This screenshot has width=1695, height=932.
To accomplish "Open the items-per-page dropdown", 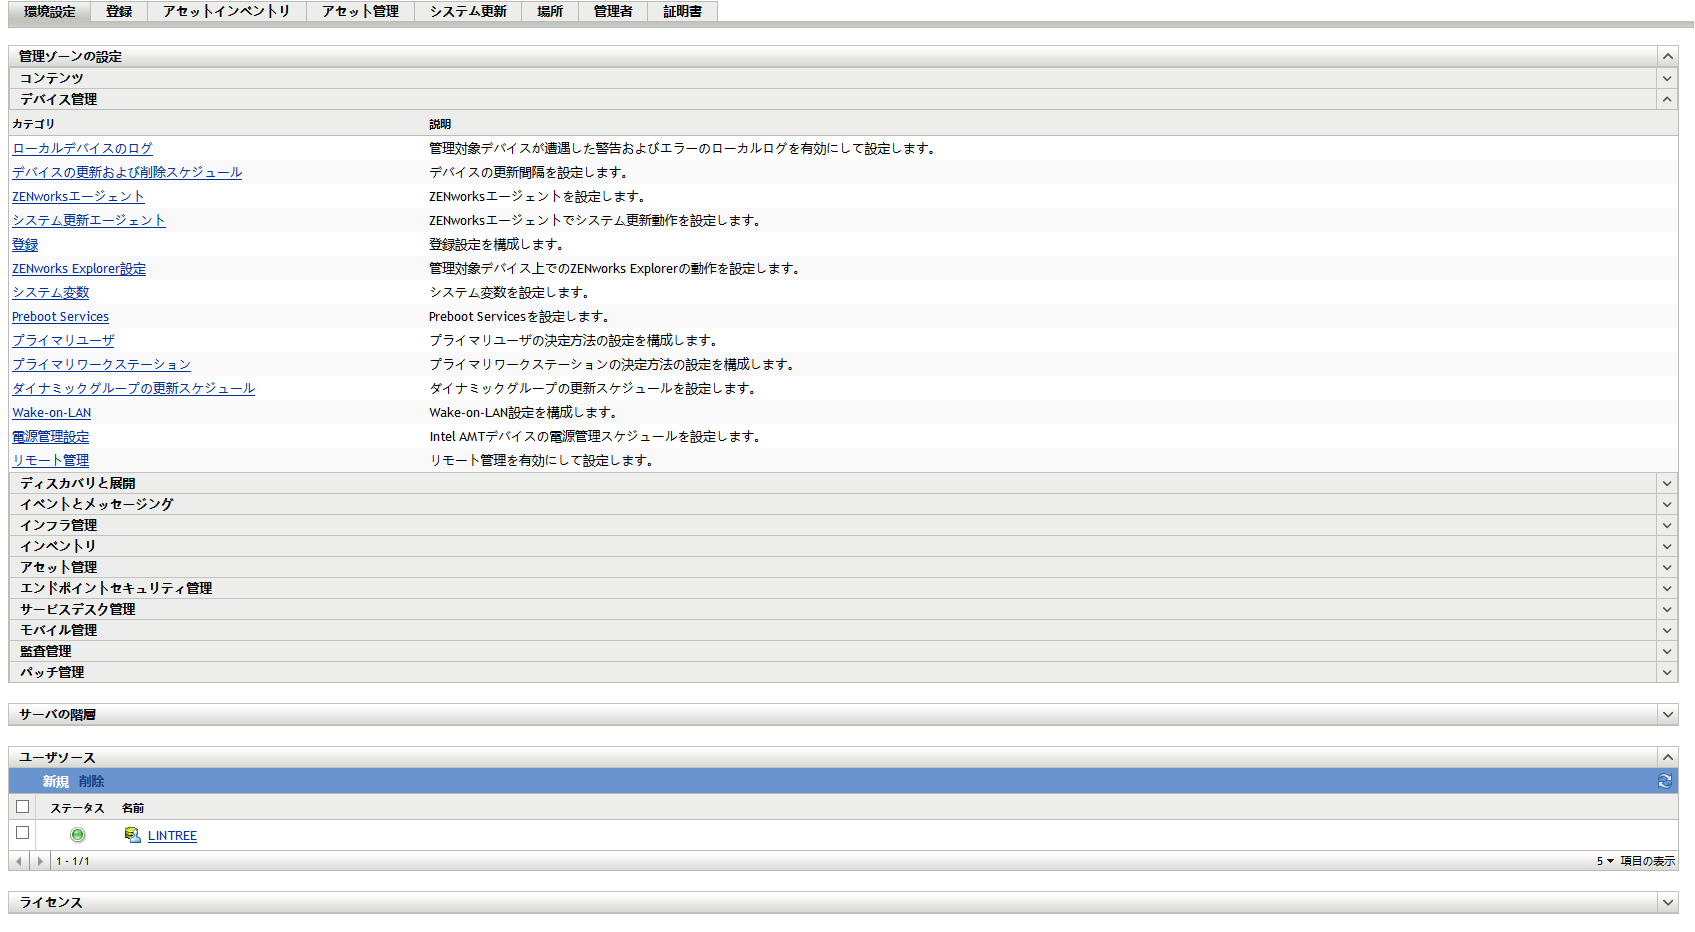I will pyautogui.click(x=1605, y=861).
